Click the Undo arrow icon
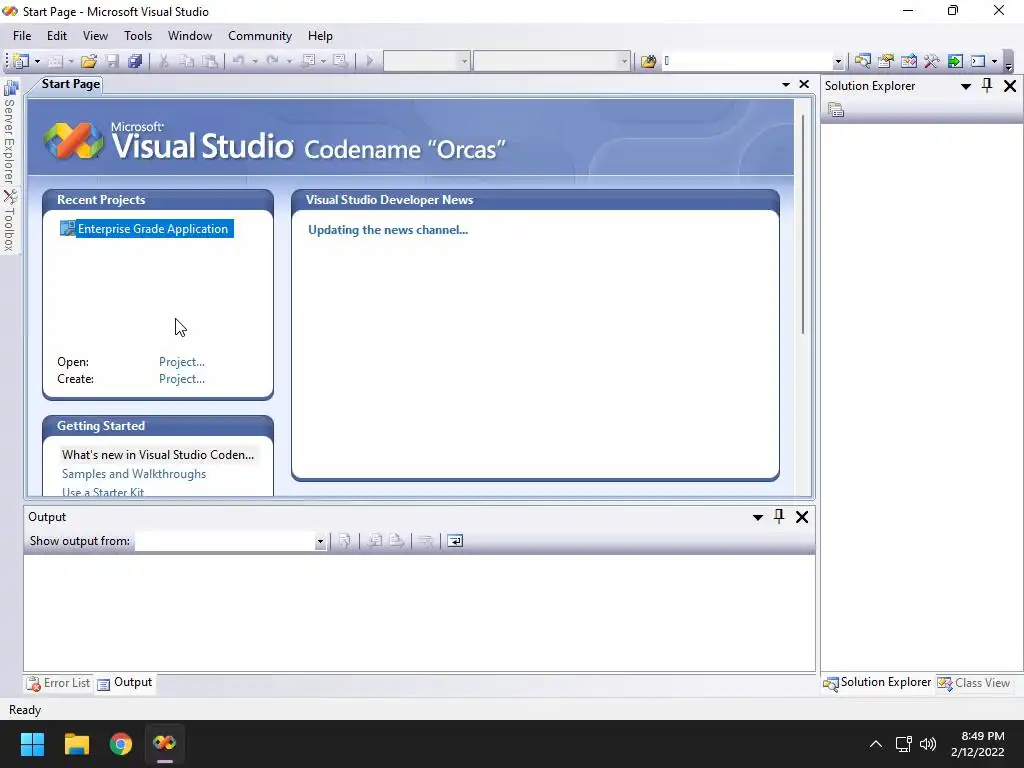Viewport: 1024px width, 768px height. (x=238, y=61)
